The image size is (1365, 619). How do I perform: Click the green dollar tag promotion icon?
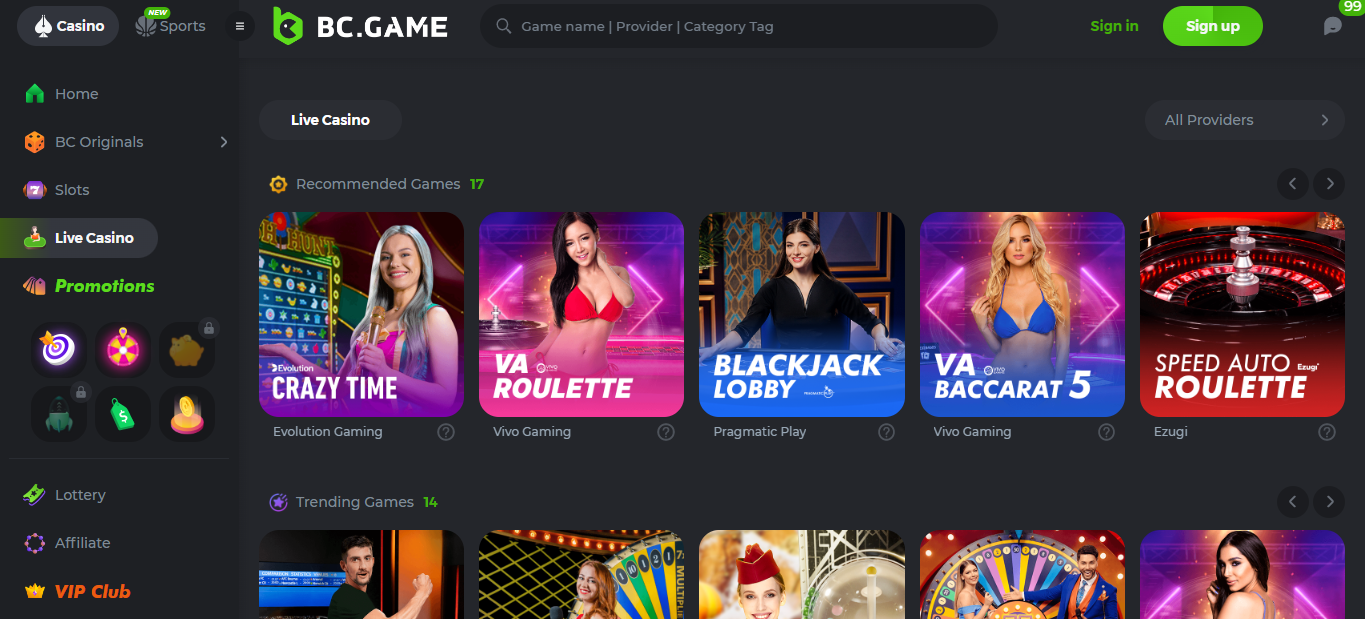pos(123,413)
